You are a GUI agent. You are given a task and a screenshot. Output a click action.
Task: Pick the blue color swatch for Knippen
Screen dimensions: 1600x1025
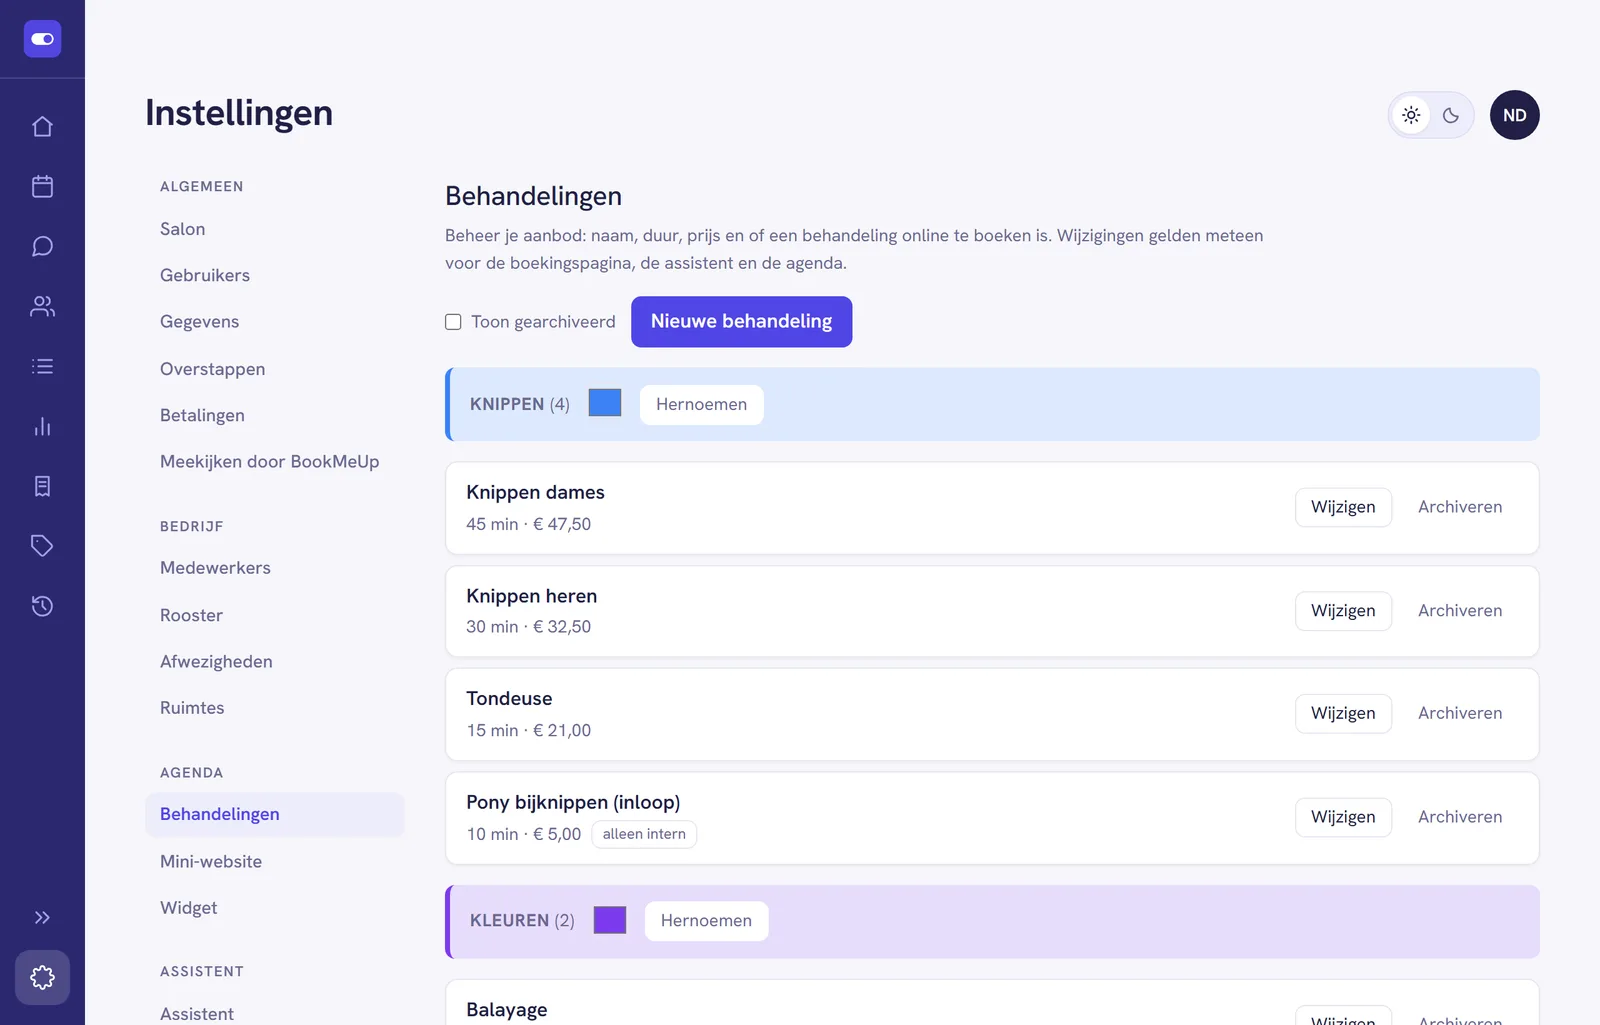click(x=605, y=403)
